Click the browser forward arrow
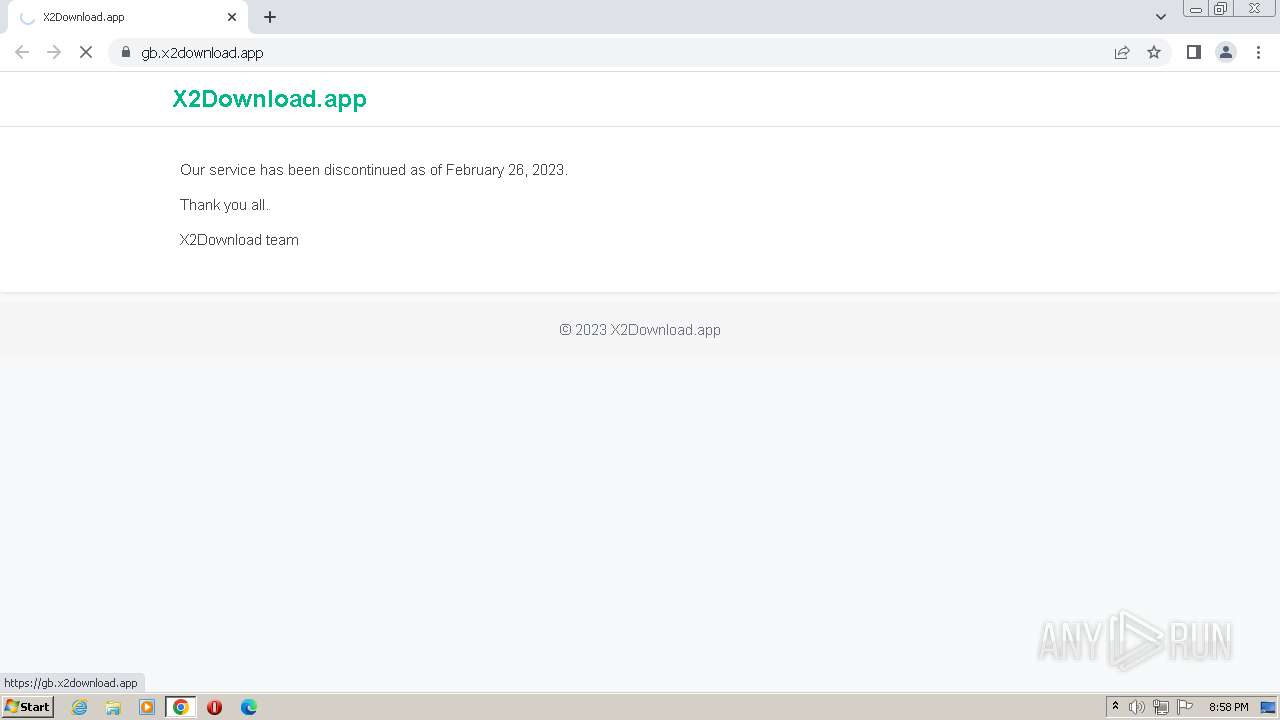 [54, 52]
